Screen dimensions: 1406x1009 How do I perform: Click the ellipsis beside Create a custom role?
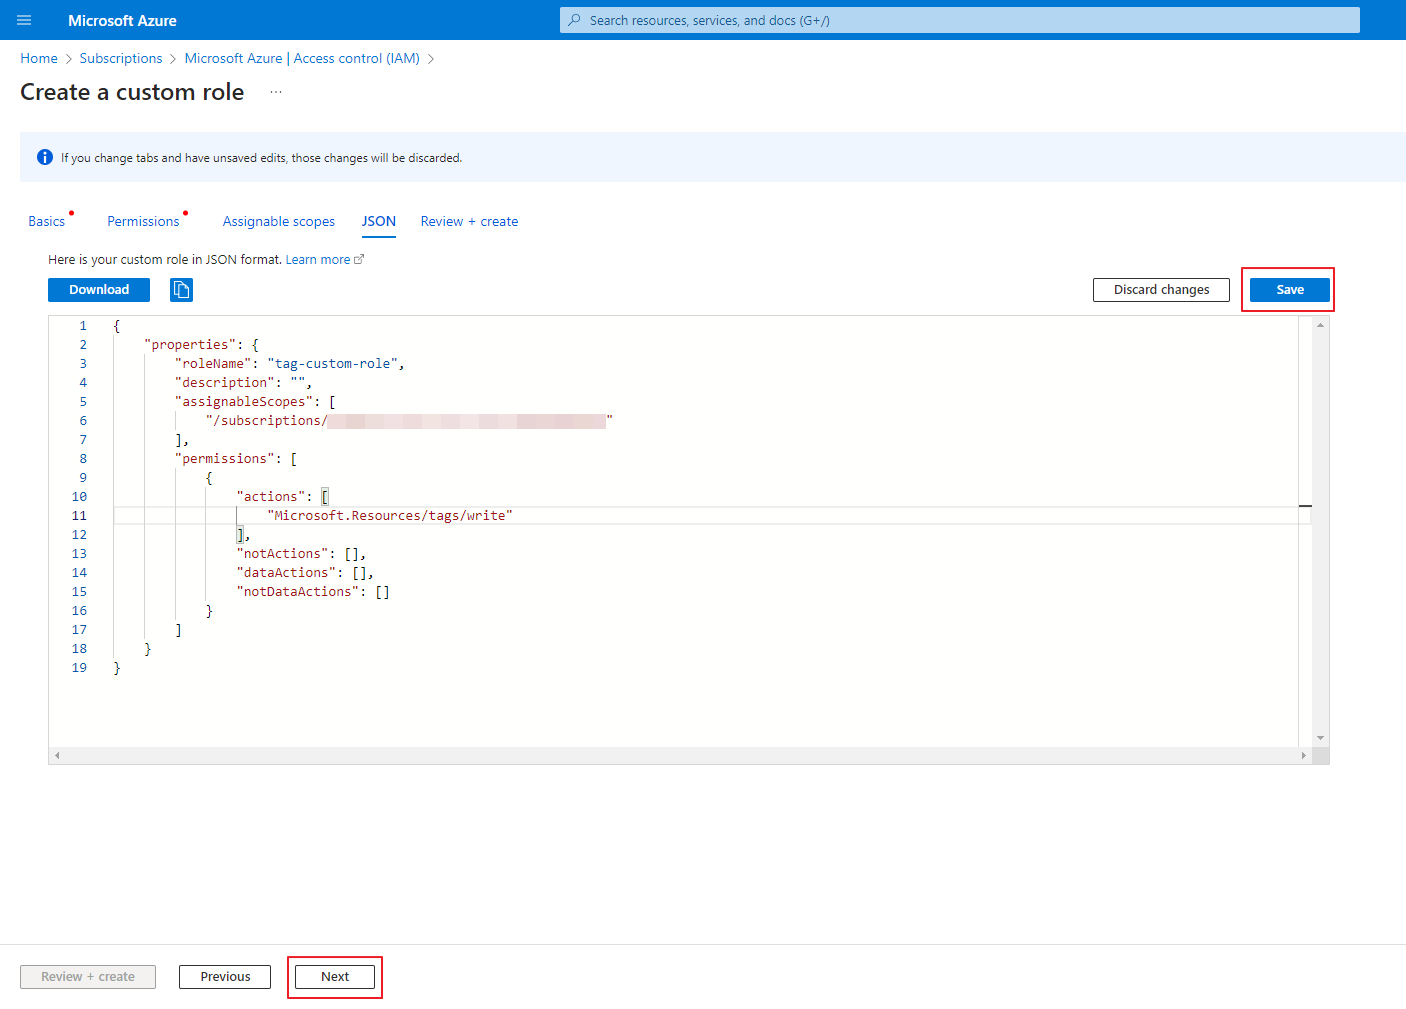(276, 92)
